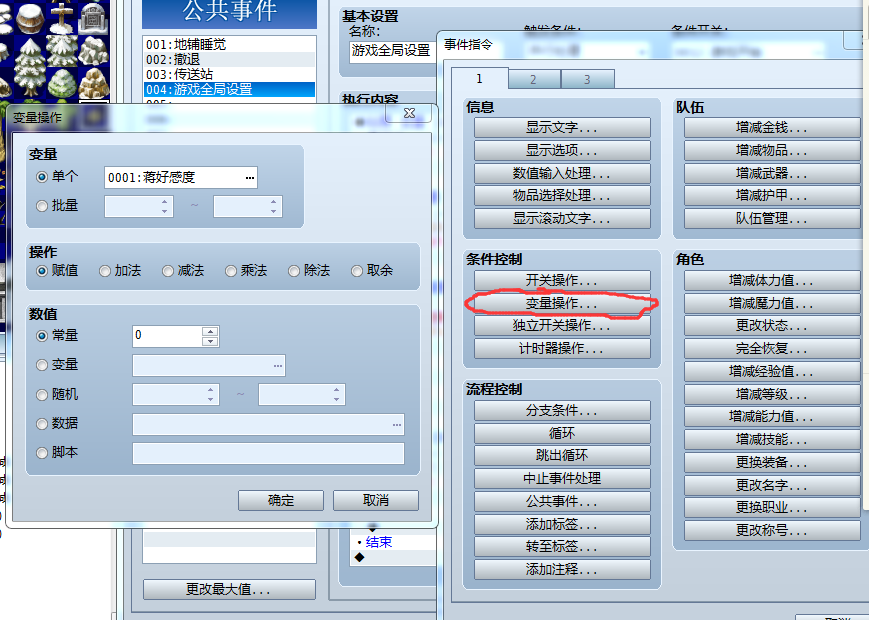Click the 显示文字... command button
The width and height of the screenshot is (869, 620).
pyautogui.click(x=562, y=127)
